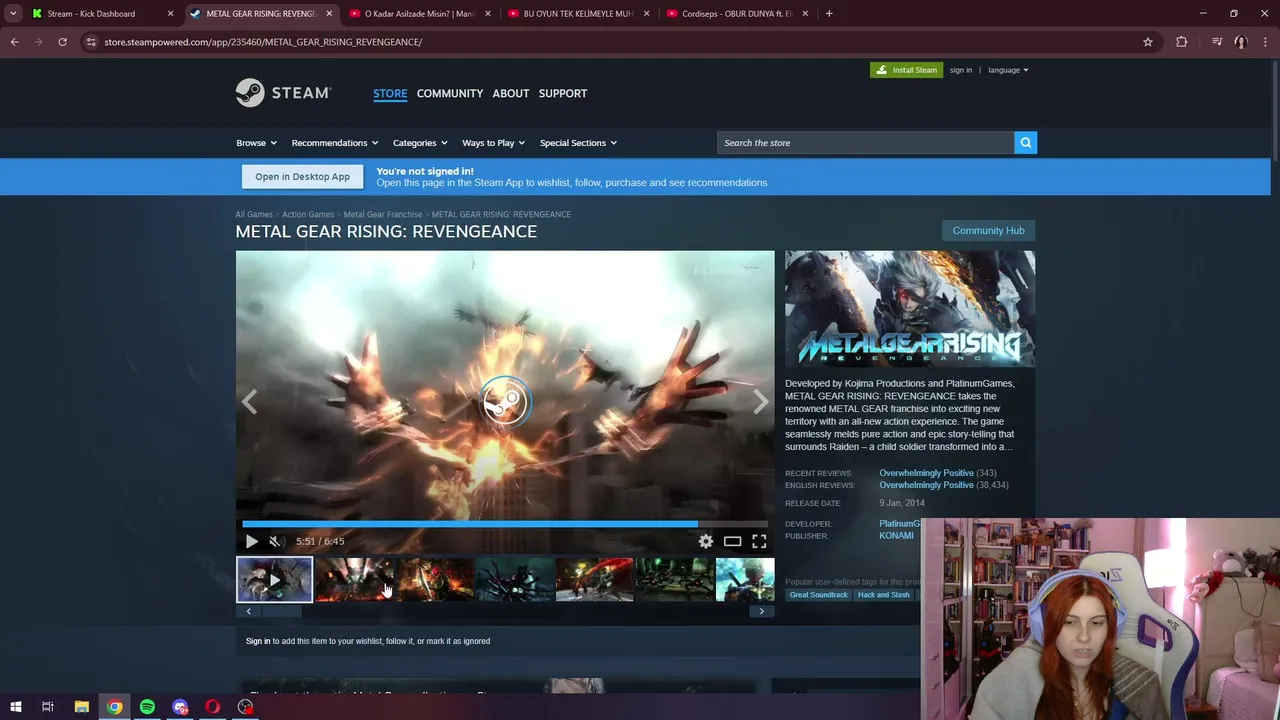Close the Stream - Kick Dashboard tab

(x=170, y=14)
